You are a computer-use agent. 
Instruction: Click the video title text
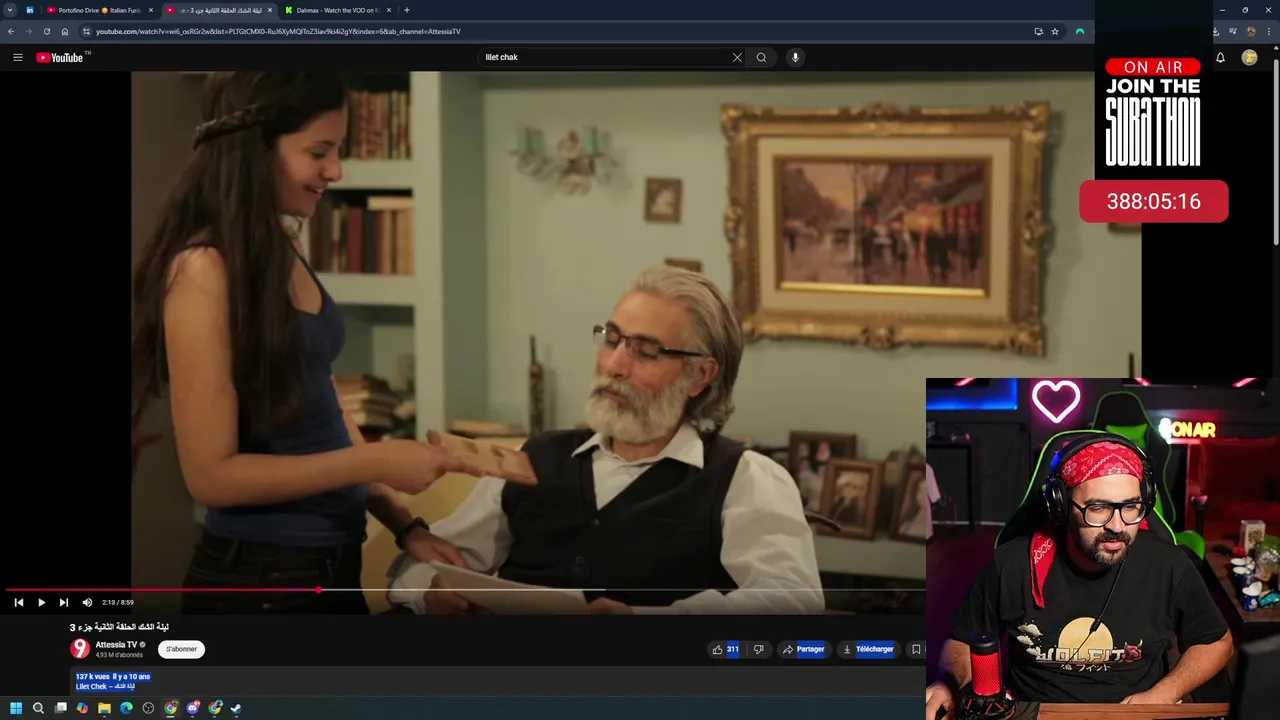[119, 627]
